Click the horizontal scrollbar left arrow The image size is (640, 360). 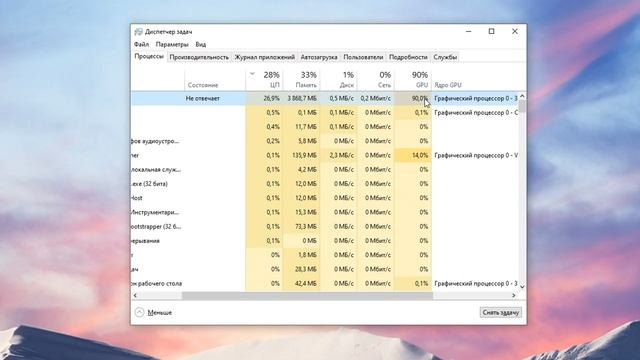pos(135,295)
